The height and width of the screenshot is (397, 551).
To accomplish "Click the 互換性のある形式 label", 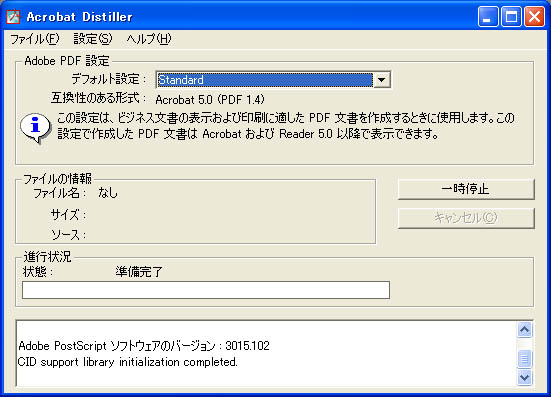I will point(98,98).
